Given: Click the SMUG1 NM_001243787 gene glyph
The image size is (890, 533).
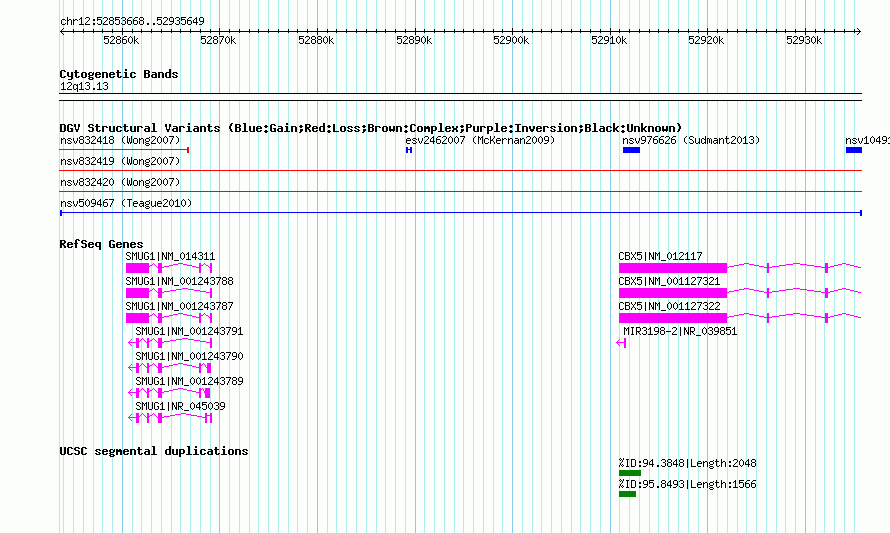Looking at the screenshot, I should point(169,318).
